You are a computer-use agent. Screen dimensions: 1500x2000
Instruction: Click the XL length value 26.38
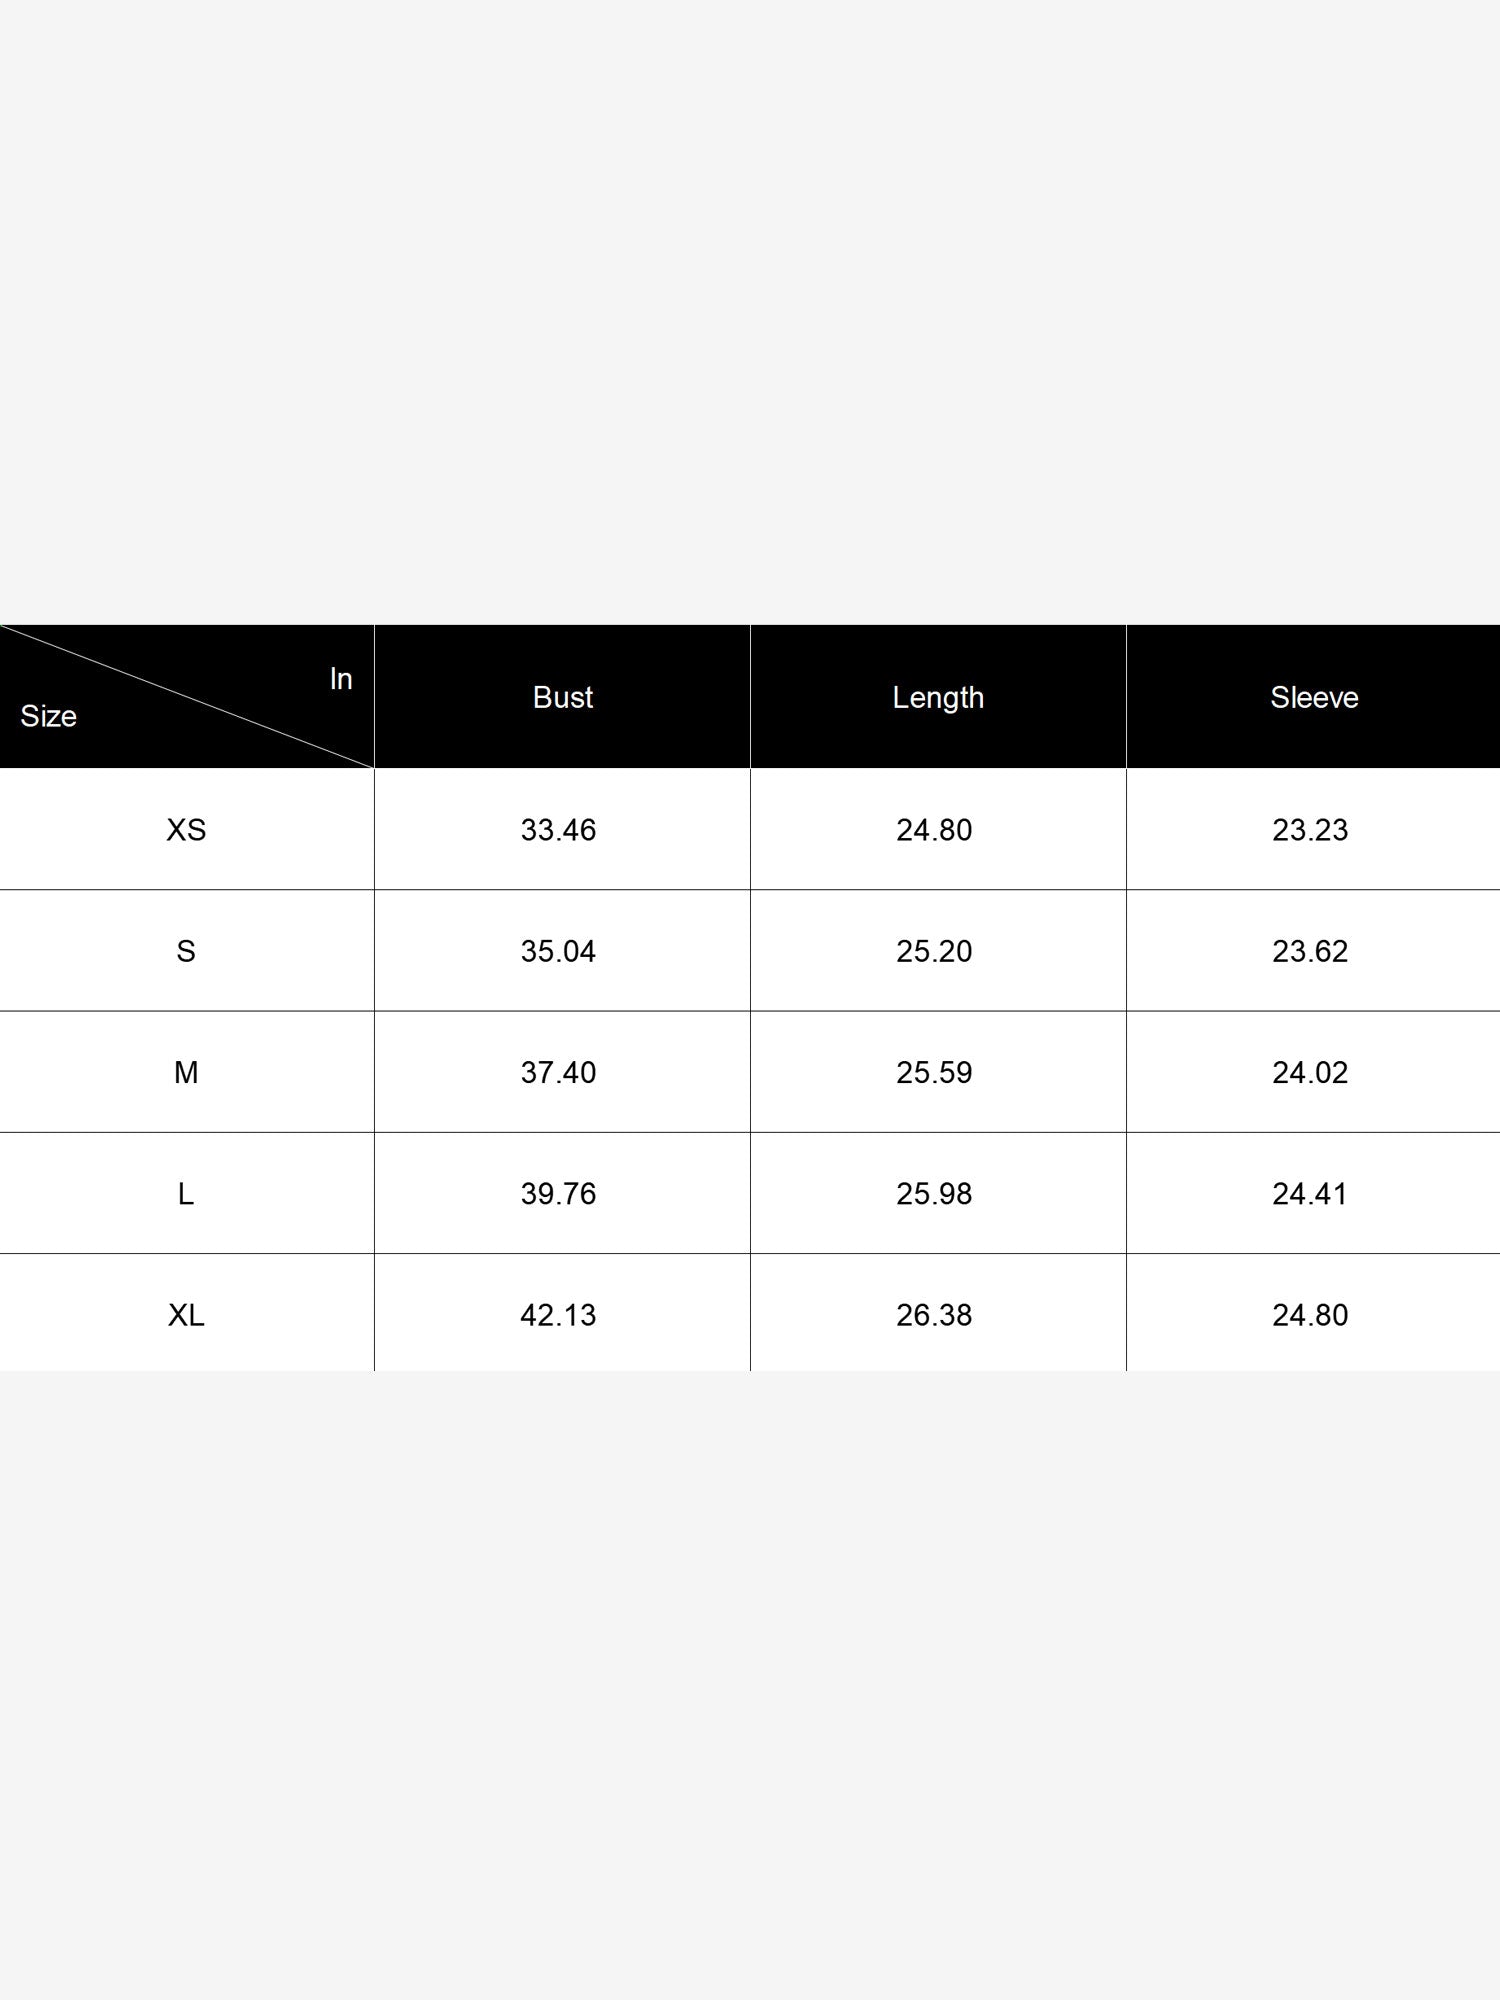point(934,1315)
